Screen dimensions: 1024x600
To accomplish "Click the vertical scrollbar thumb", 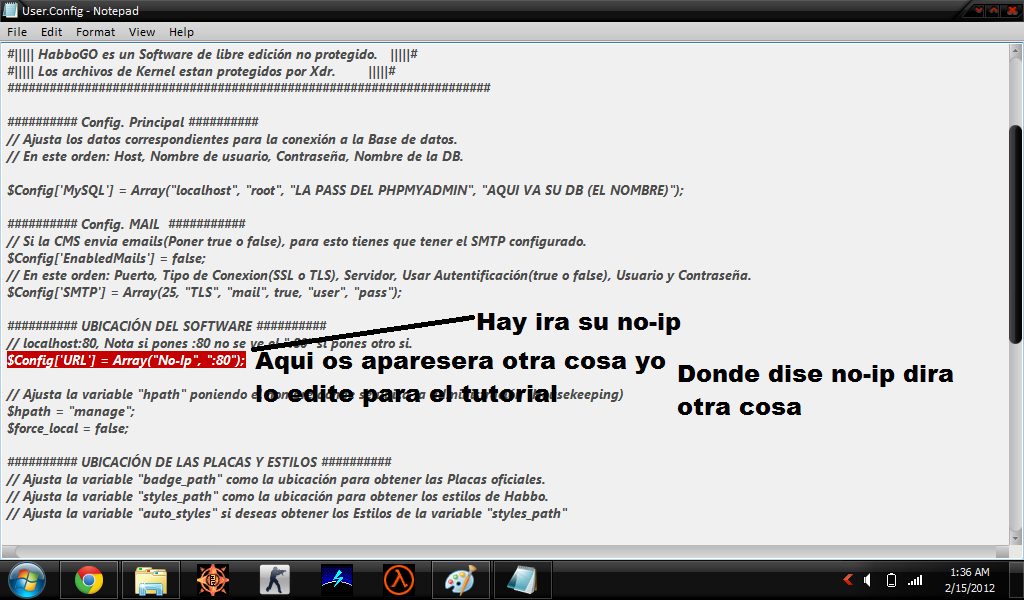I will [1016, 233].
